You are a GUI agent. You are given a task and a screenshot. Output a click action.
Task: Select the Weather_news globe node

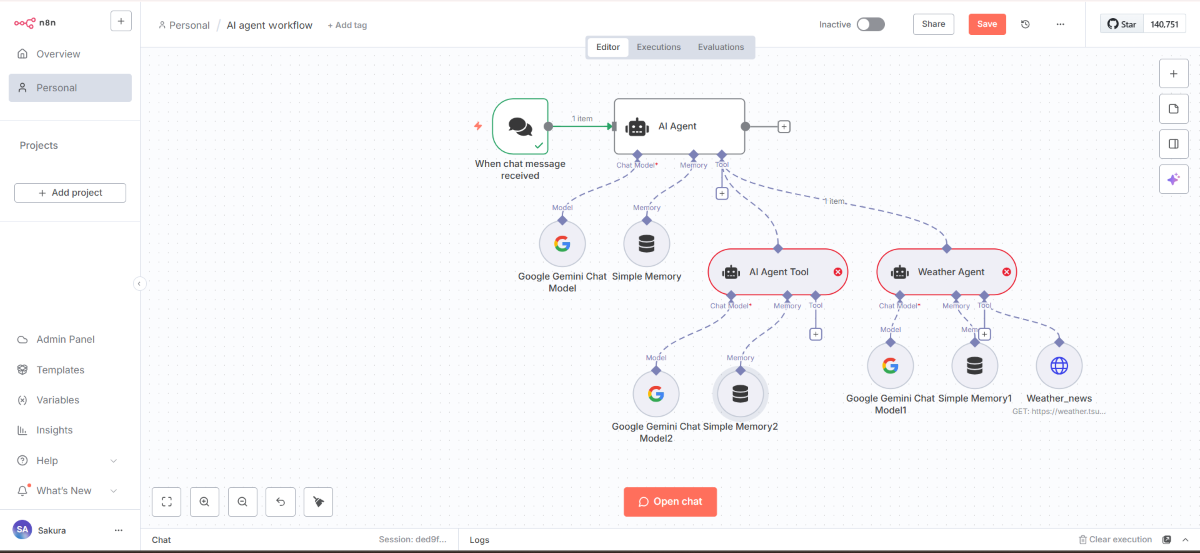click(1059, 366)
